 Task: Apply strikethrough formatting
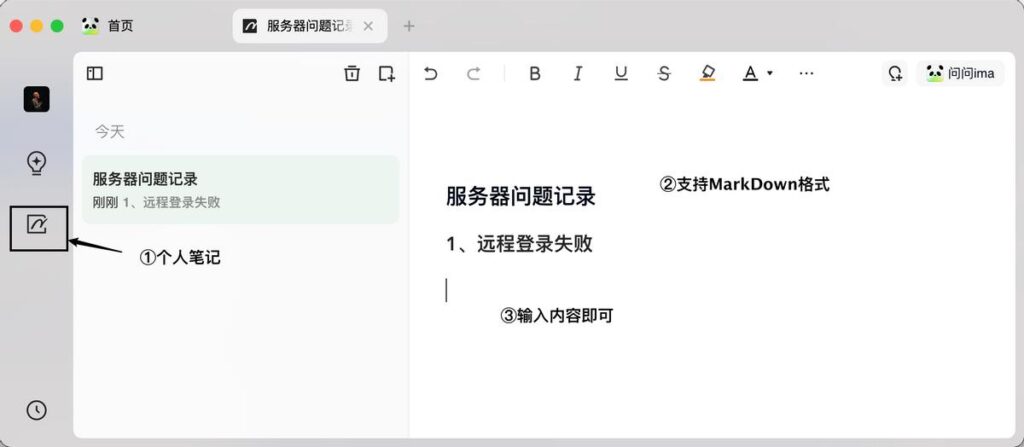(664, 73)
